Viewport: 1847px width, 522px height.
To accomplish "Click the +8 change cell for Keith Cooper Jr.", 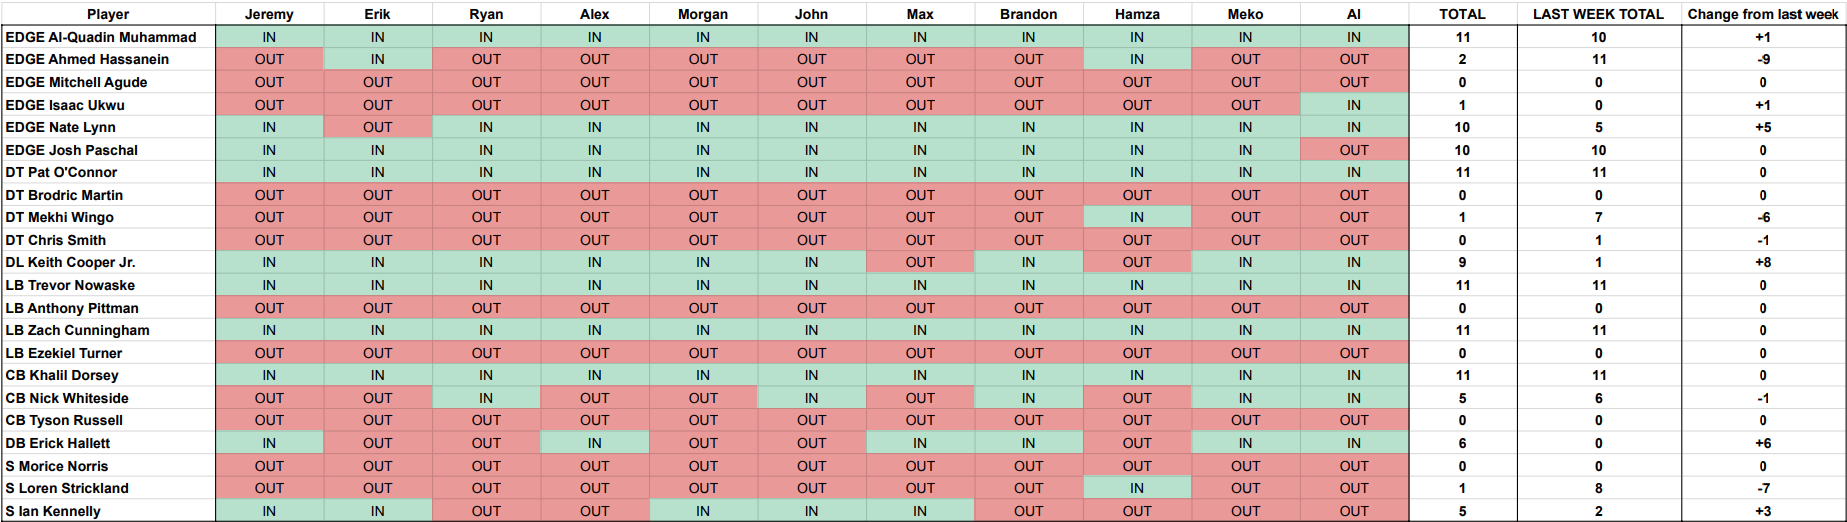I will 1762,262.
